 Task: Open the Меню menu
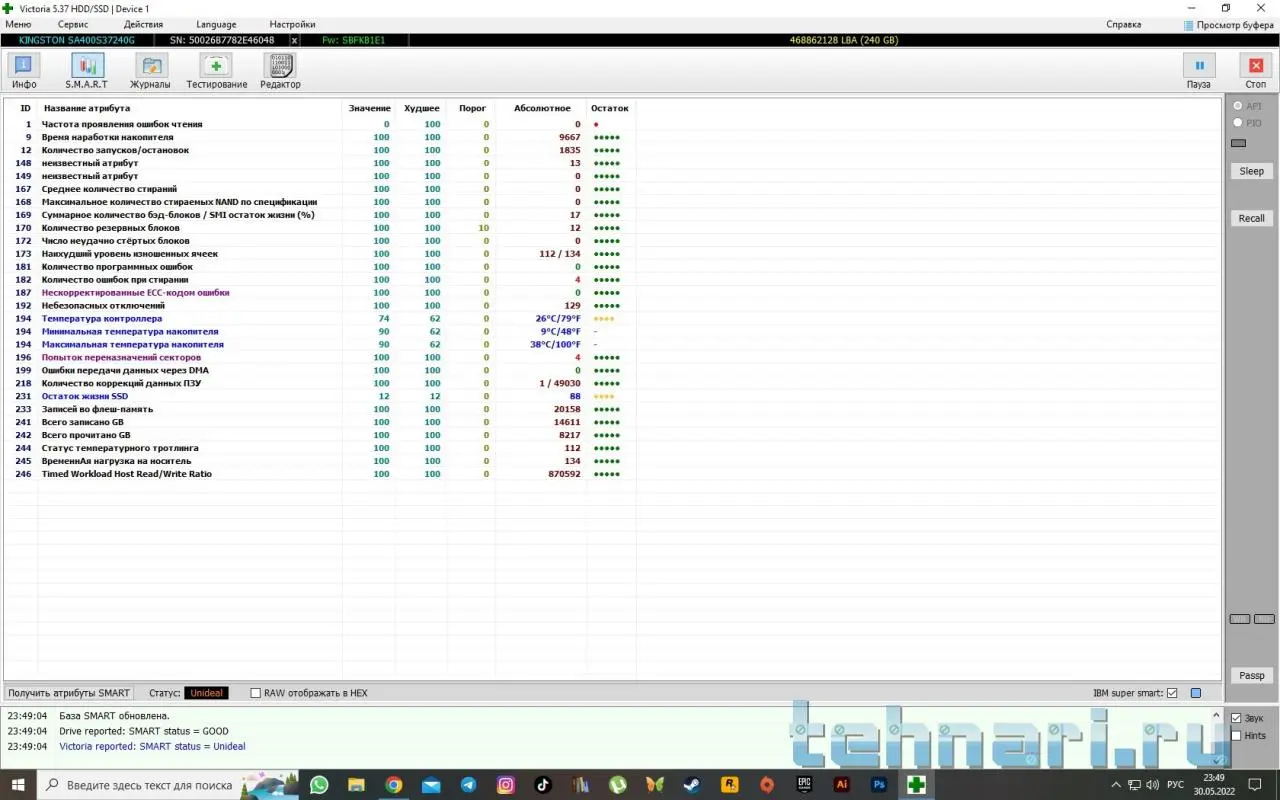[x=18, y=24]
